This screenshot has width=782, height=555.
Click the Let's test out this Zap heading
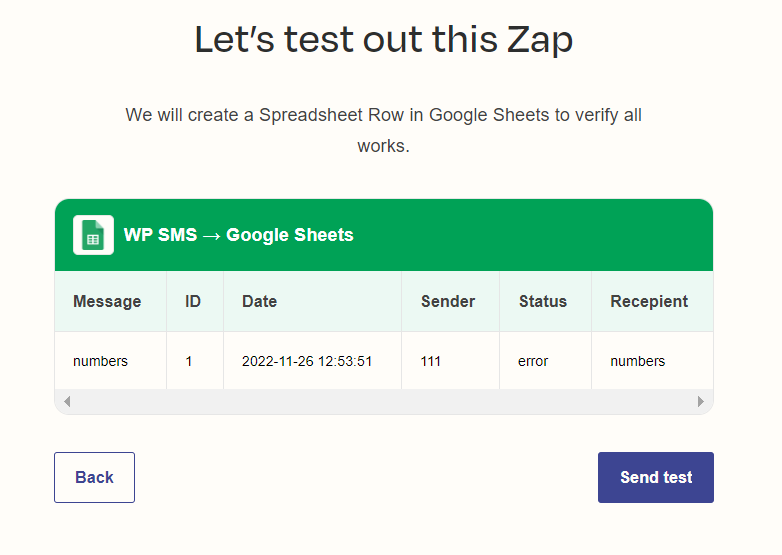point(384,40)
